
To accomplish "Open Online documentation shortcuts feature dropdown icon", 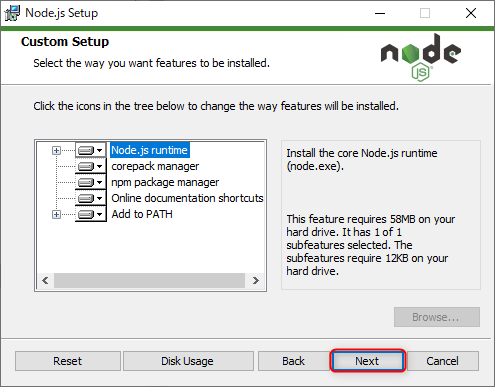I will click(x=91, y=198).
